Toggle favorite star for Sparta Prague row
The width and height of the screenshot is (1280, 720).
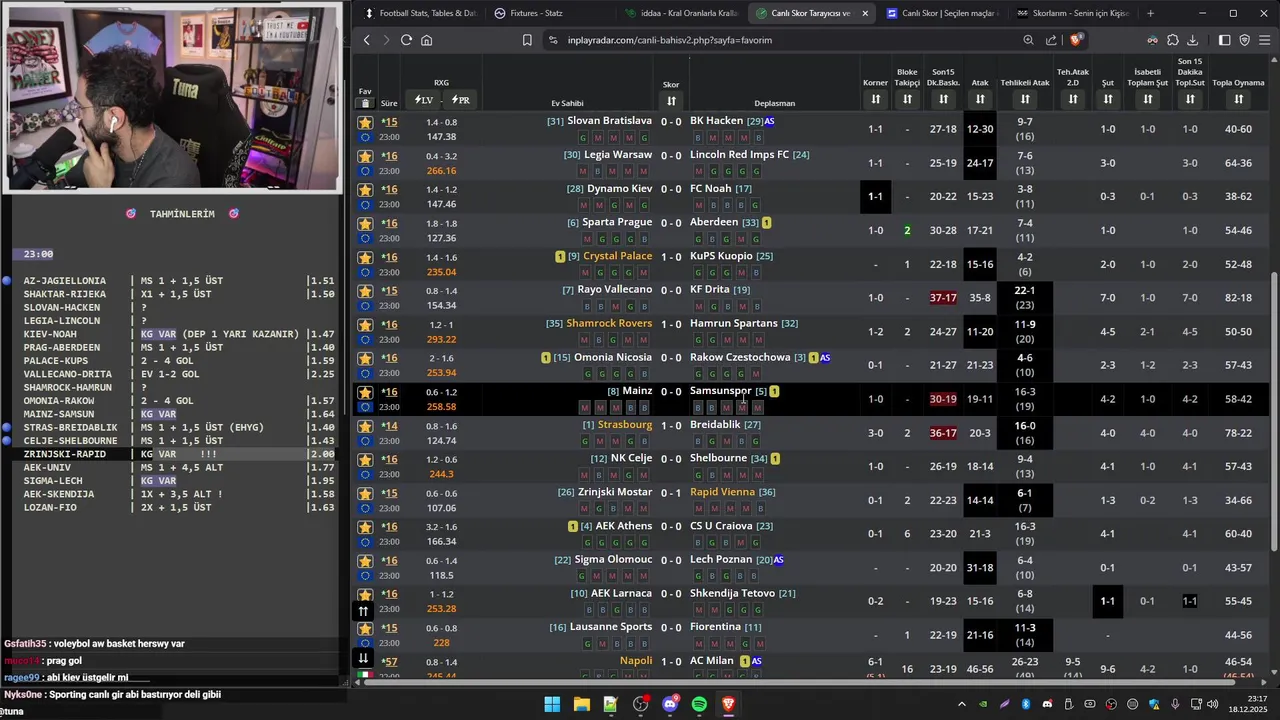pyautogui.click(x=365, y=224)
